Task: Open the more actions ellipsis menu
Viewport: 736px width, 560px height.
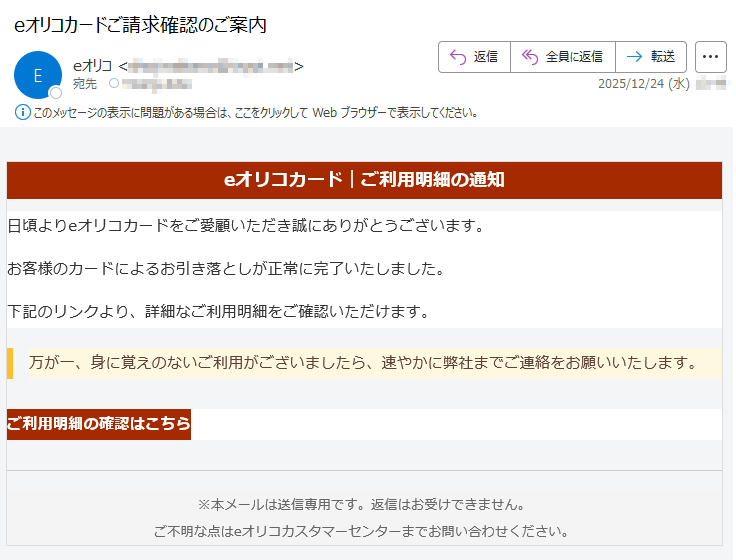Action: point(710,57)
